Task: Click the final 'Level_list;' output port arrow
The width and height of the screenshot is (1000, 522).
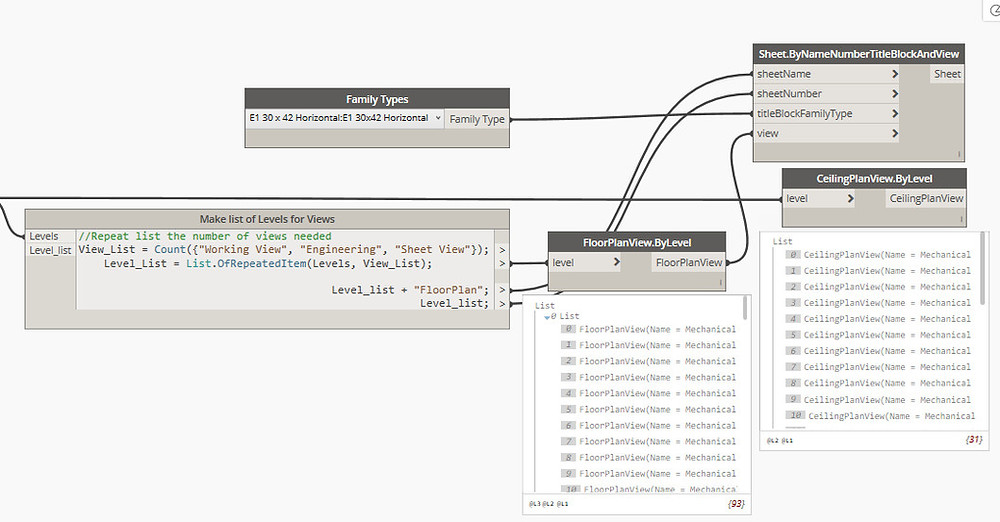Action: coord(502,304)
